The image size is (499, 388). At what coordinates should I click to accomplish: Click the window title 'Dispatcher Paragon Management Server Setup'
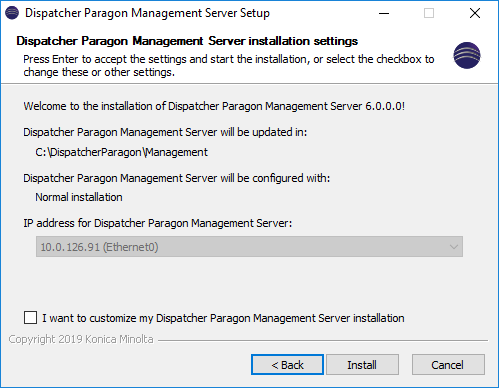pos(147,13)
